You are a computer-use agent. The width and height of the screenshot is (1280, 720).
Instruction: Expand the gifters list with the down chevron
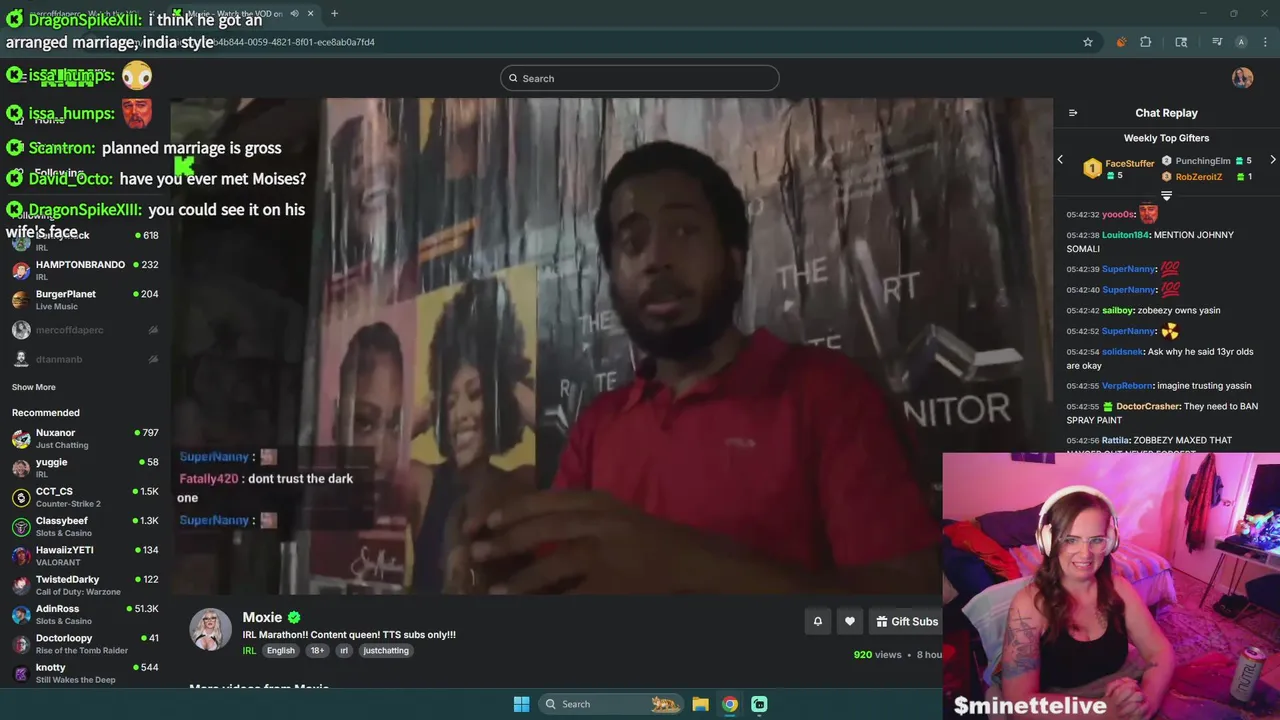click(1166, 196)
